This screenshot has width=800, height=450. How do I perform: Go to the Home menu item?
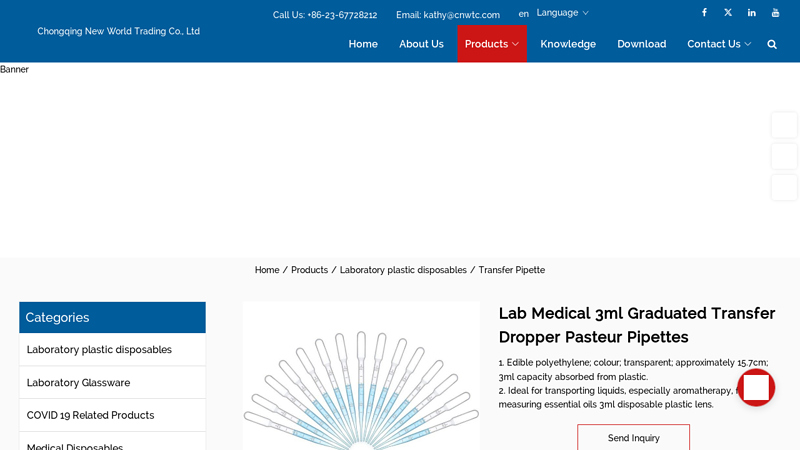coord(363,44)
